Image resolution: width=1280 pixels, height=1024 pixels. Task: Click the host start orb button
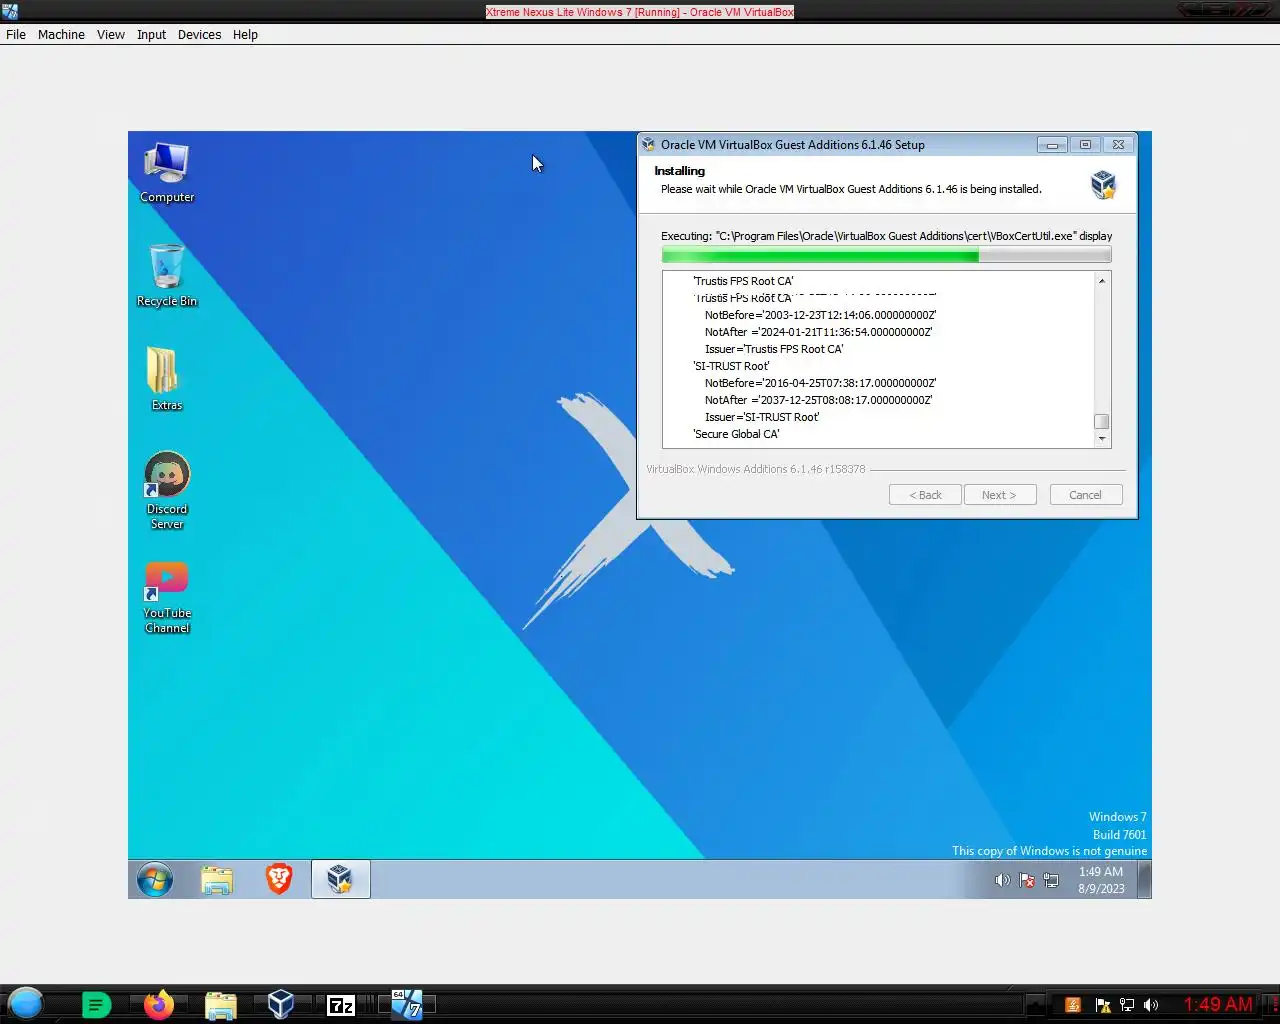point(26,1003)
